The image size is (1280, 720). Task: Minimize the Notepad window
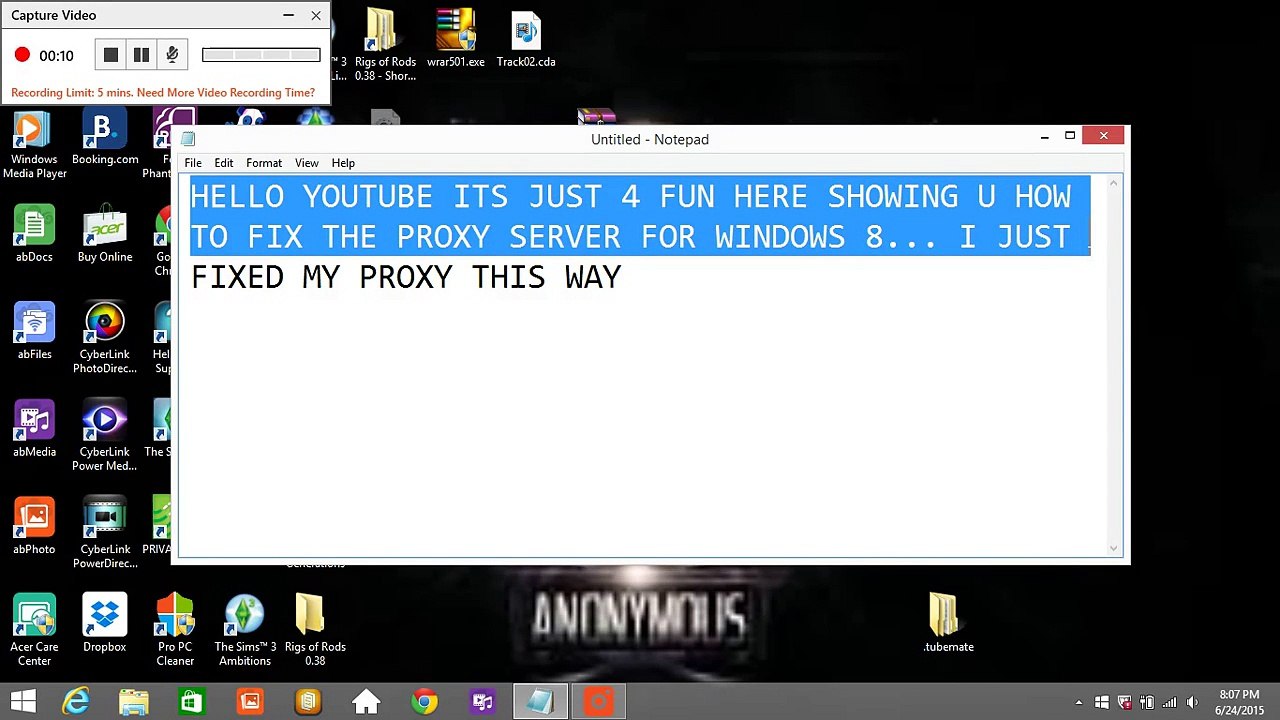point(1044,136)
